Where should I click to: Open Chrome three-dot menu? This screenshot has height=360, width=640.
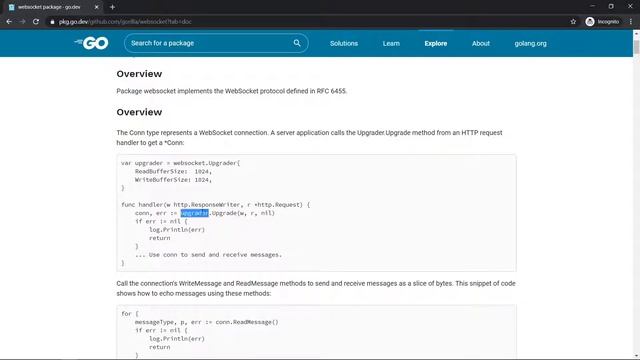click(x=631, y=22)
